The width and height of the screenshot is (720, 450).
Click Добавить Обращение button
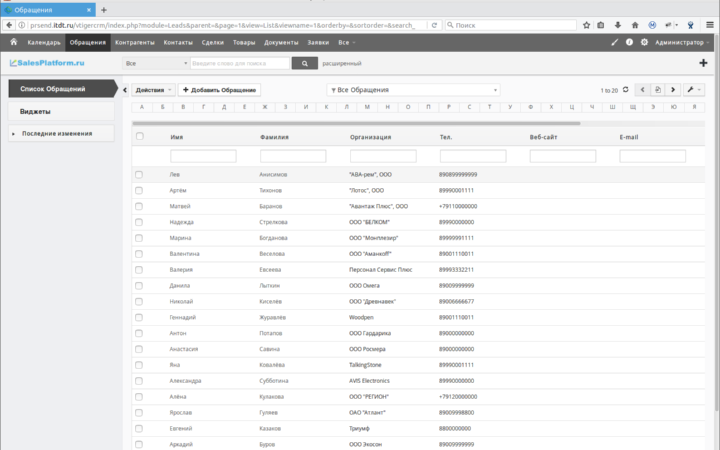coord(219,90)
